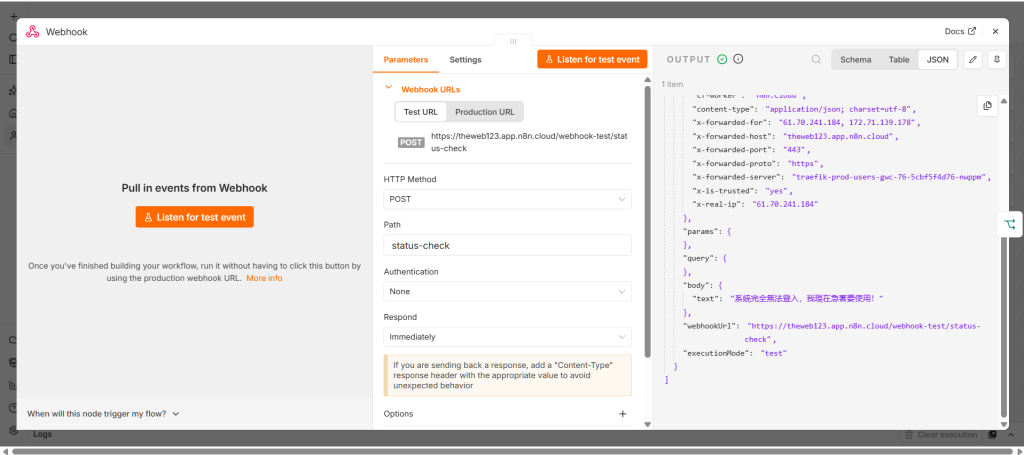The height and width of the screenshot is (455, 1024).
Task: Click the "content-type" header value
Action: [840, 108]
